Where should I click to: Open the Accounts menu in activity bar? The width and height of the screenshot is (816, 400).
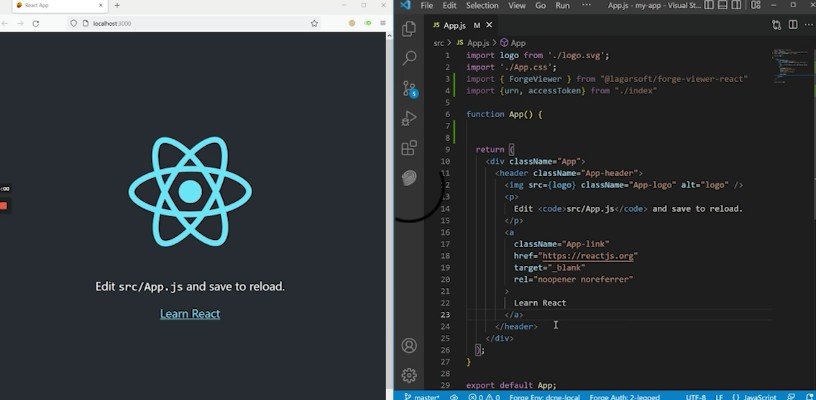(x=409, y=345)
